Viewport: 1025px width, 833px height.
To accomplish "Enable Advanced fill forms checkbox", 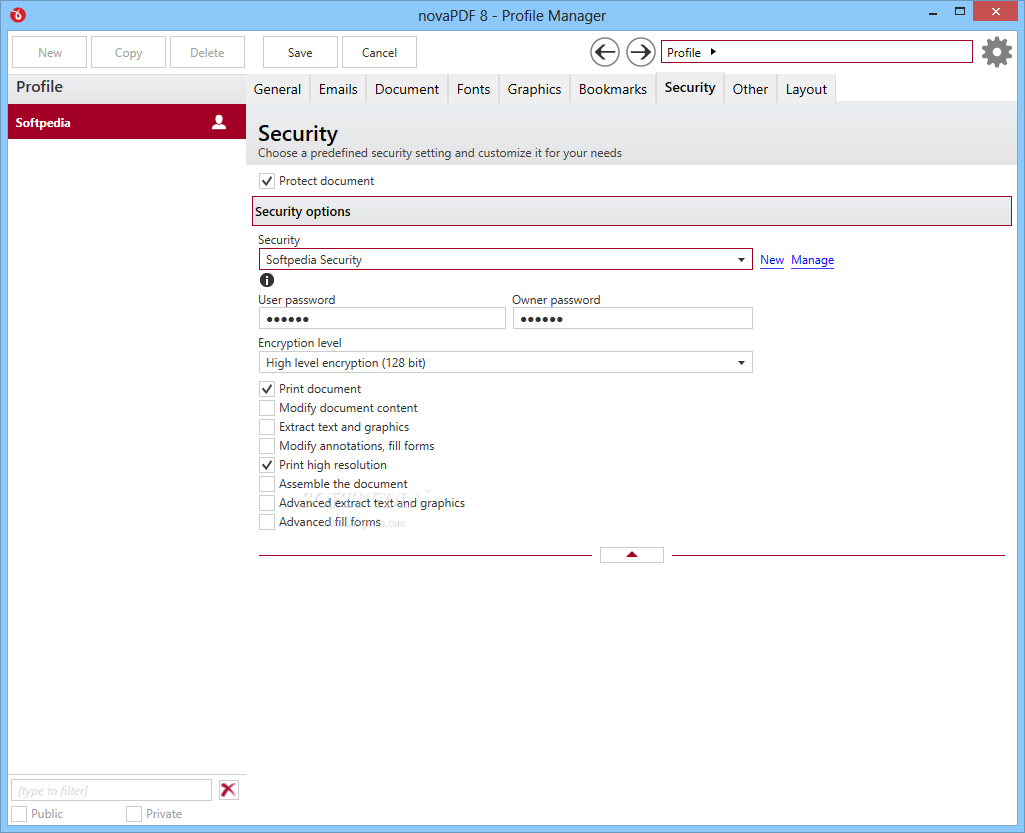I will pyautogui.click(x=267, y=522).
